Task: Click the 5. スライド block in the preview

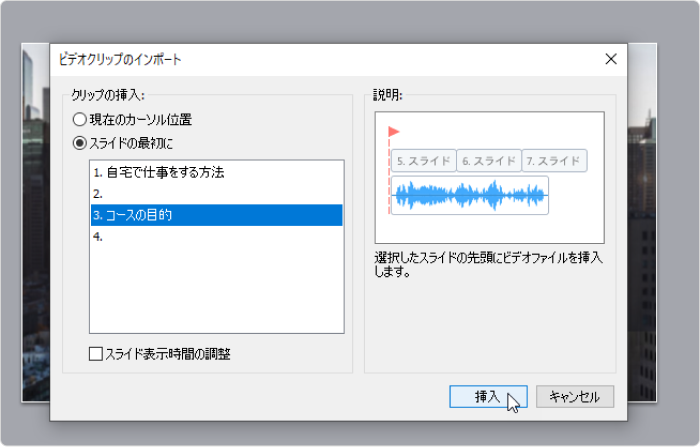Action: [424, 161]
